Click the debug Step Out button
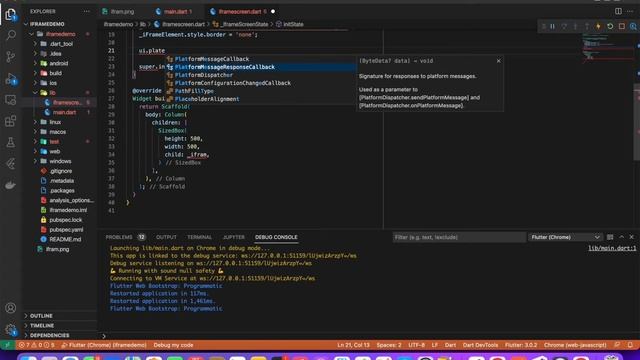Image resolution: width=640 pixels, height=360 pixels. coord(587,26)
